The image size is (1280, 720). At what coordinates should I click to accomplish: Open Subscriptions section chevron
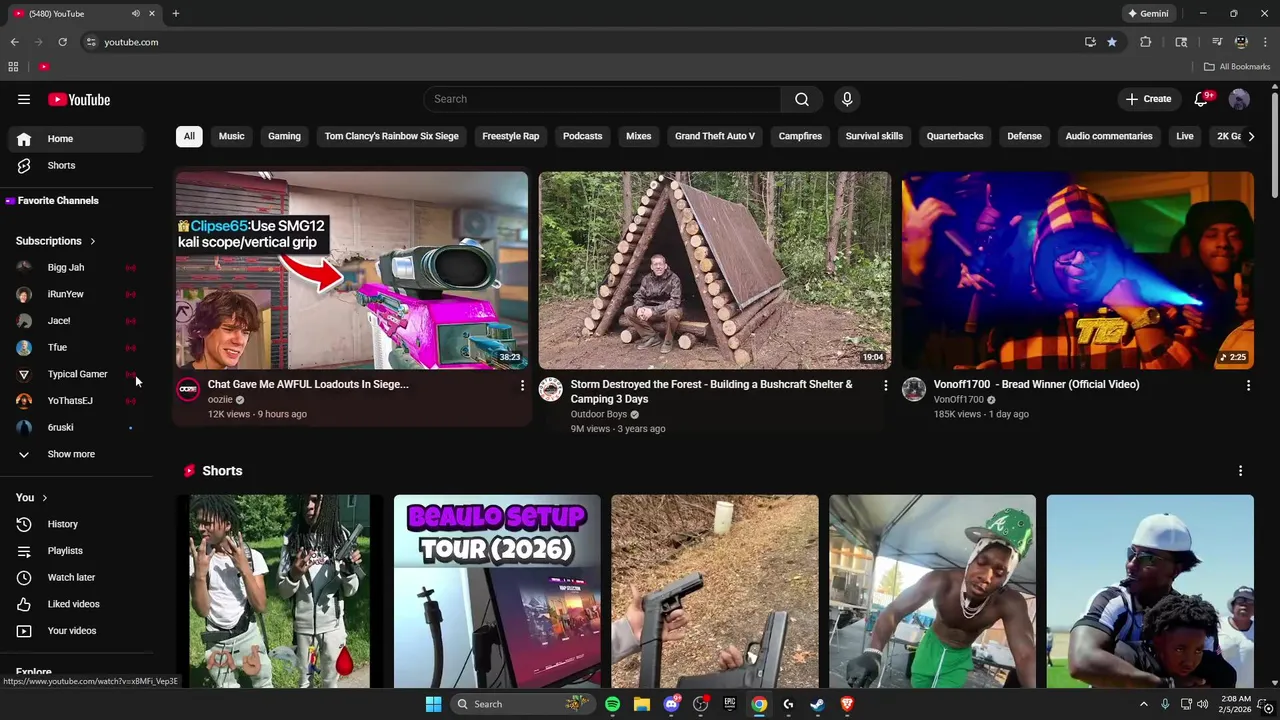click(x=92, y=241)
